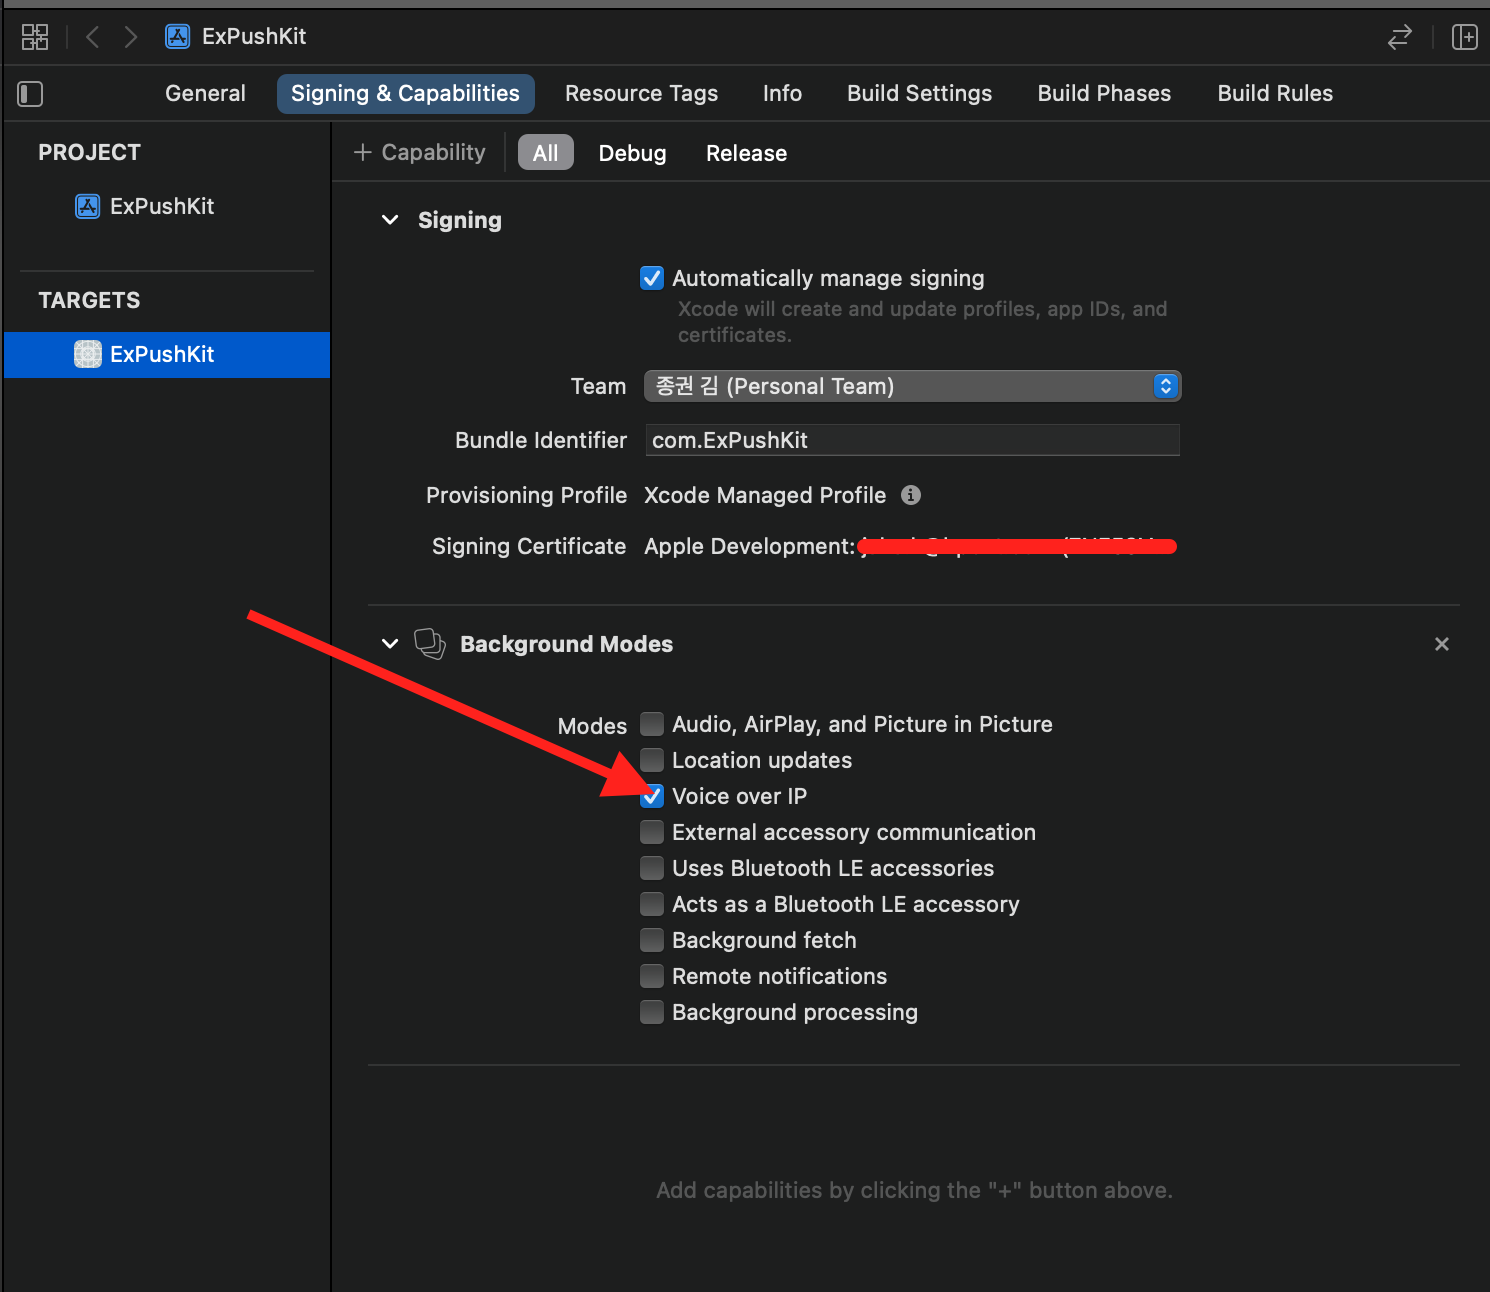Click the Bundle Identifier field
Screen dimensions: 1490x1292
(x=912, y=440)
